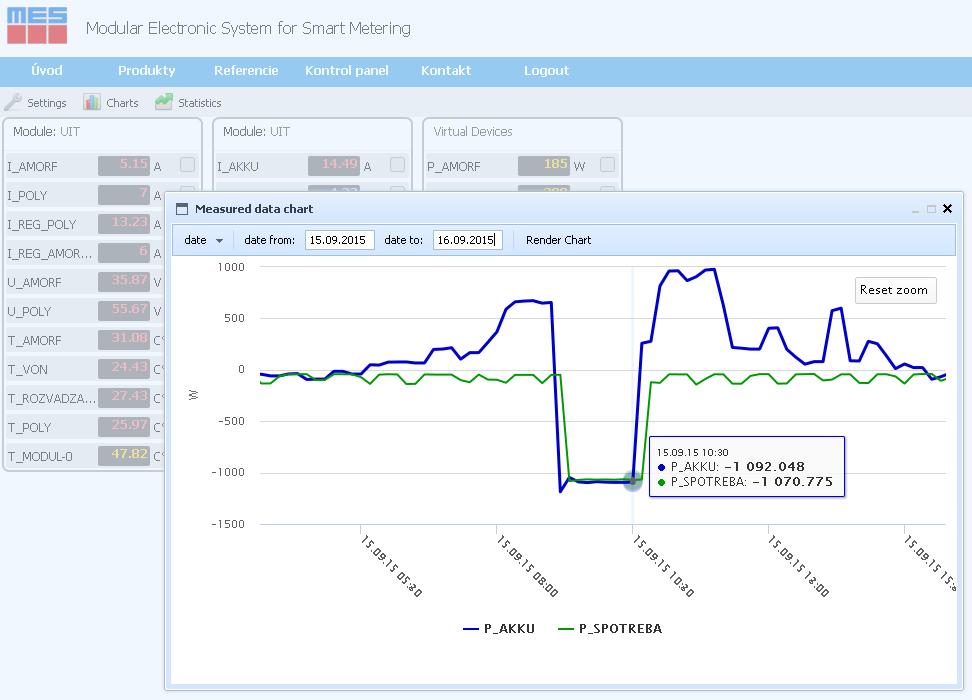Image resolution: width=972 pixels, height=700 pixels.
Task: Go to Kontrol panel menu item
Action: point(346,70)
